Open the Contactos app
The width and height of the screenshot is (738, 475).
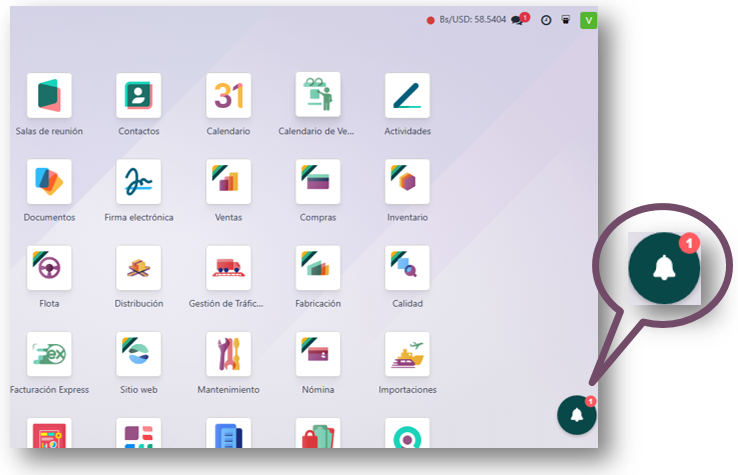[138, 96]
